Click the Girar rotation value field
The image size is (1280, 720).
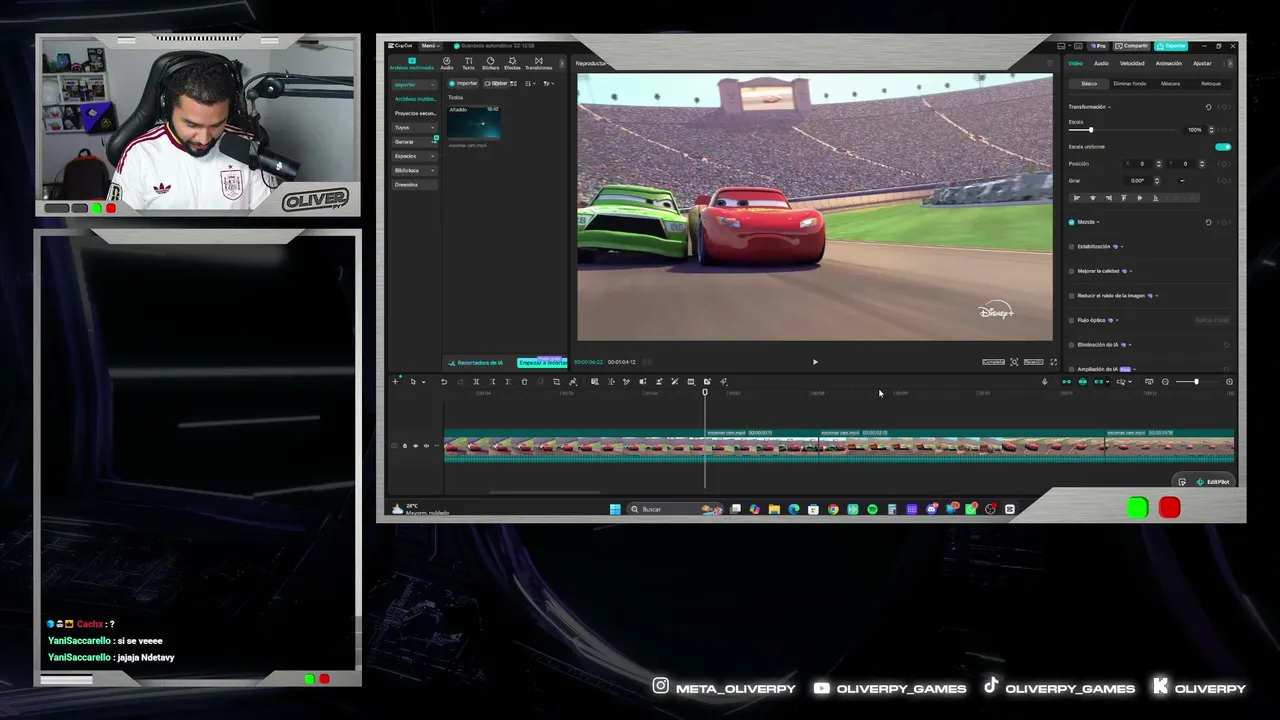point(1137,181)
